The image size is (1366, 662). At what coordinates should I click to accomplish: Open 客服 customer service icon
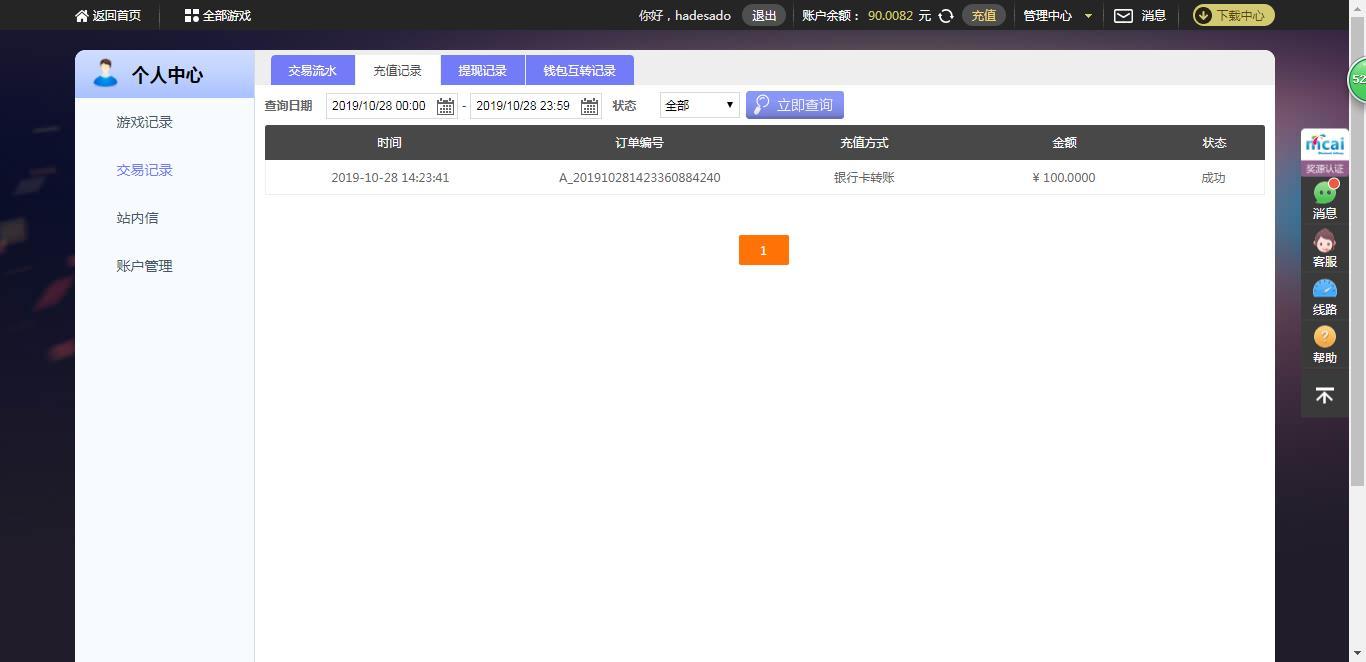point(1325,242)
